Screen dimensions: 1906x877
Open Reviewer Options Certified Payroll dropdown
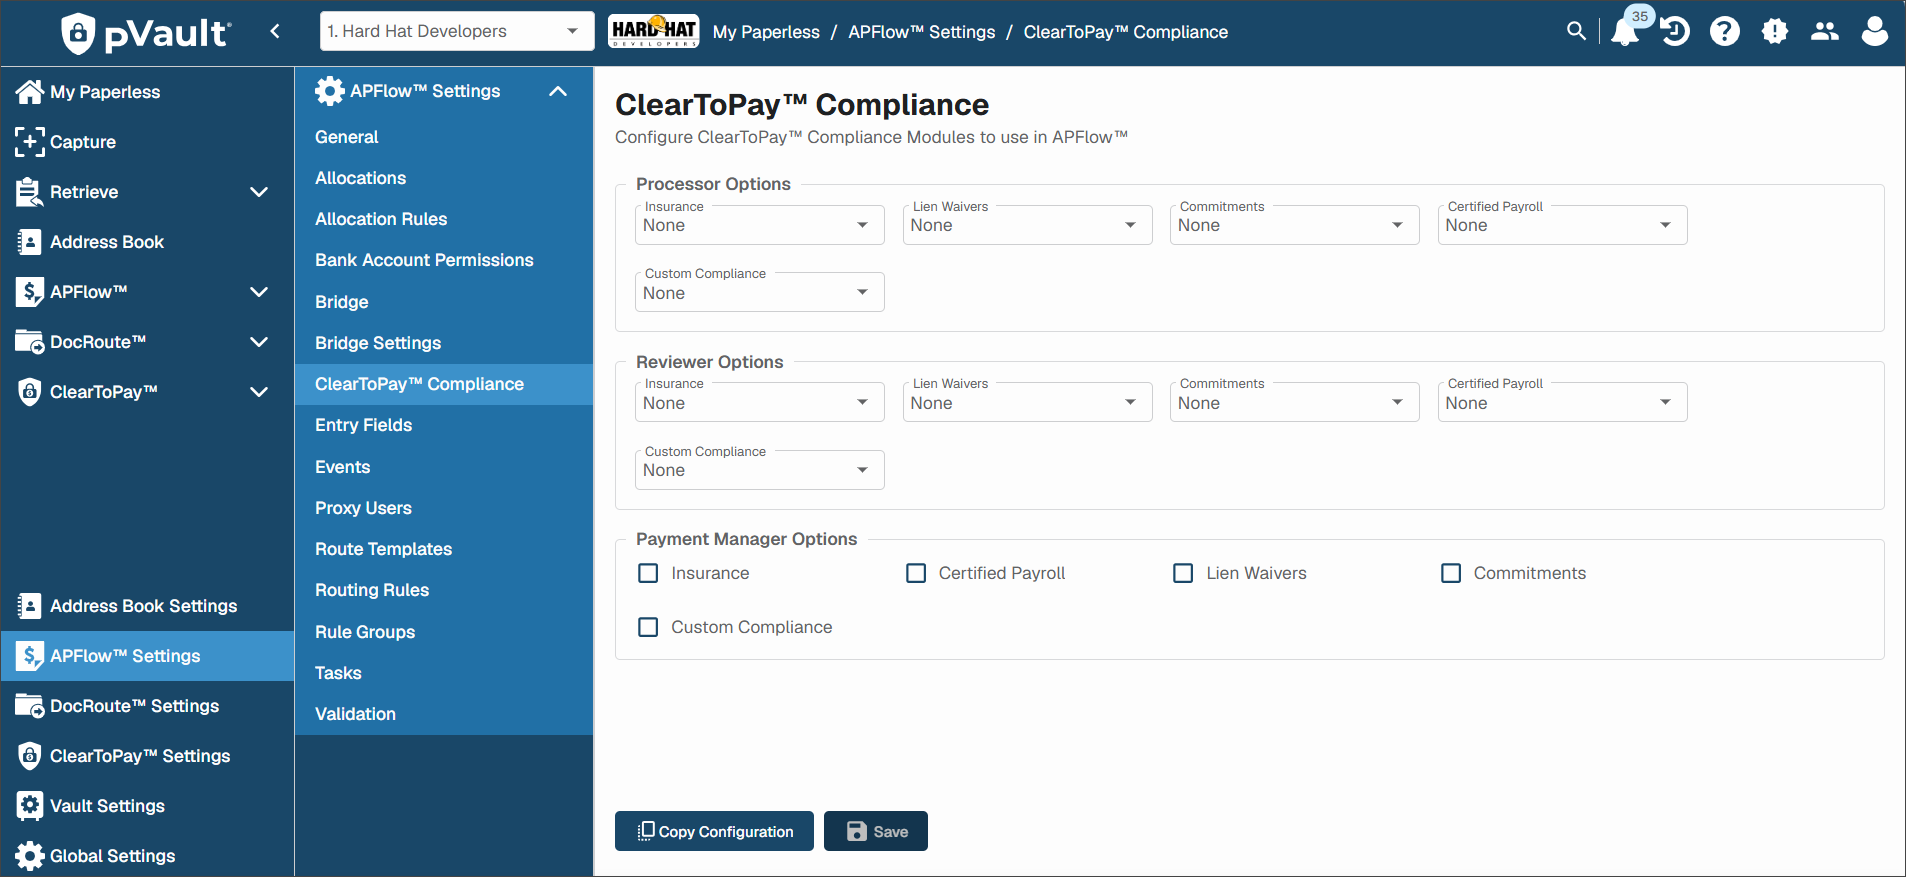pyautogui.click(x=1563, y=402)
